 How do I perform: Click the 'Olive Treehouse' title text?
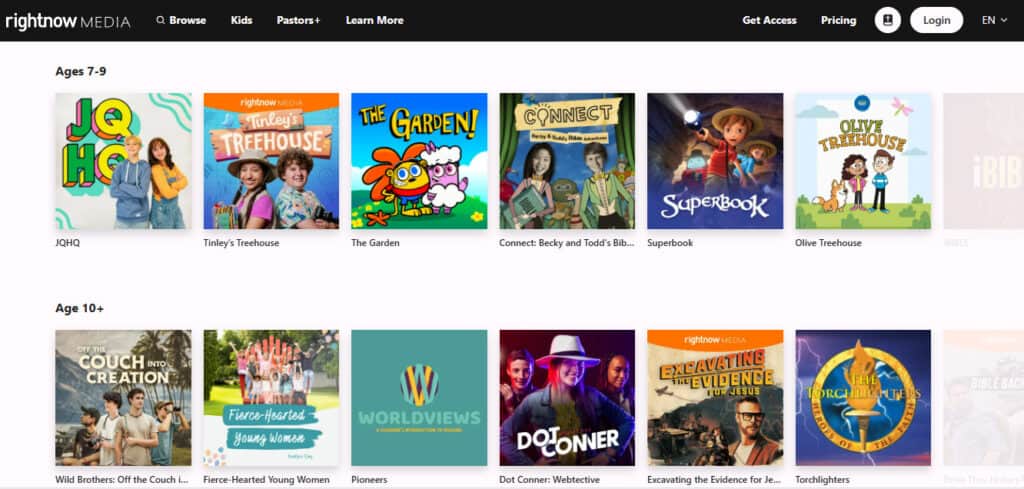[828, 243]
